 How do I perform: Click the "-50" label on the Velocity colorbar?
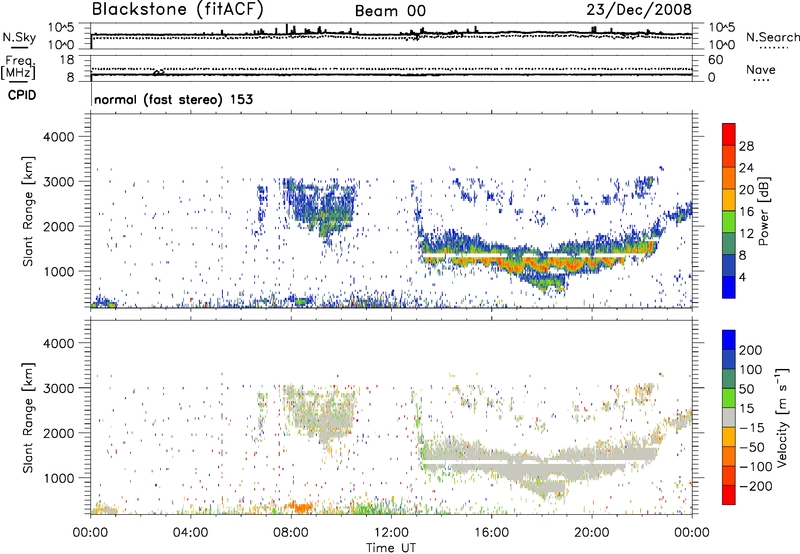point(752,447)
